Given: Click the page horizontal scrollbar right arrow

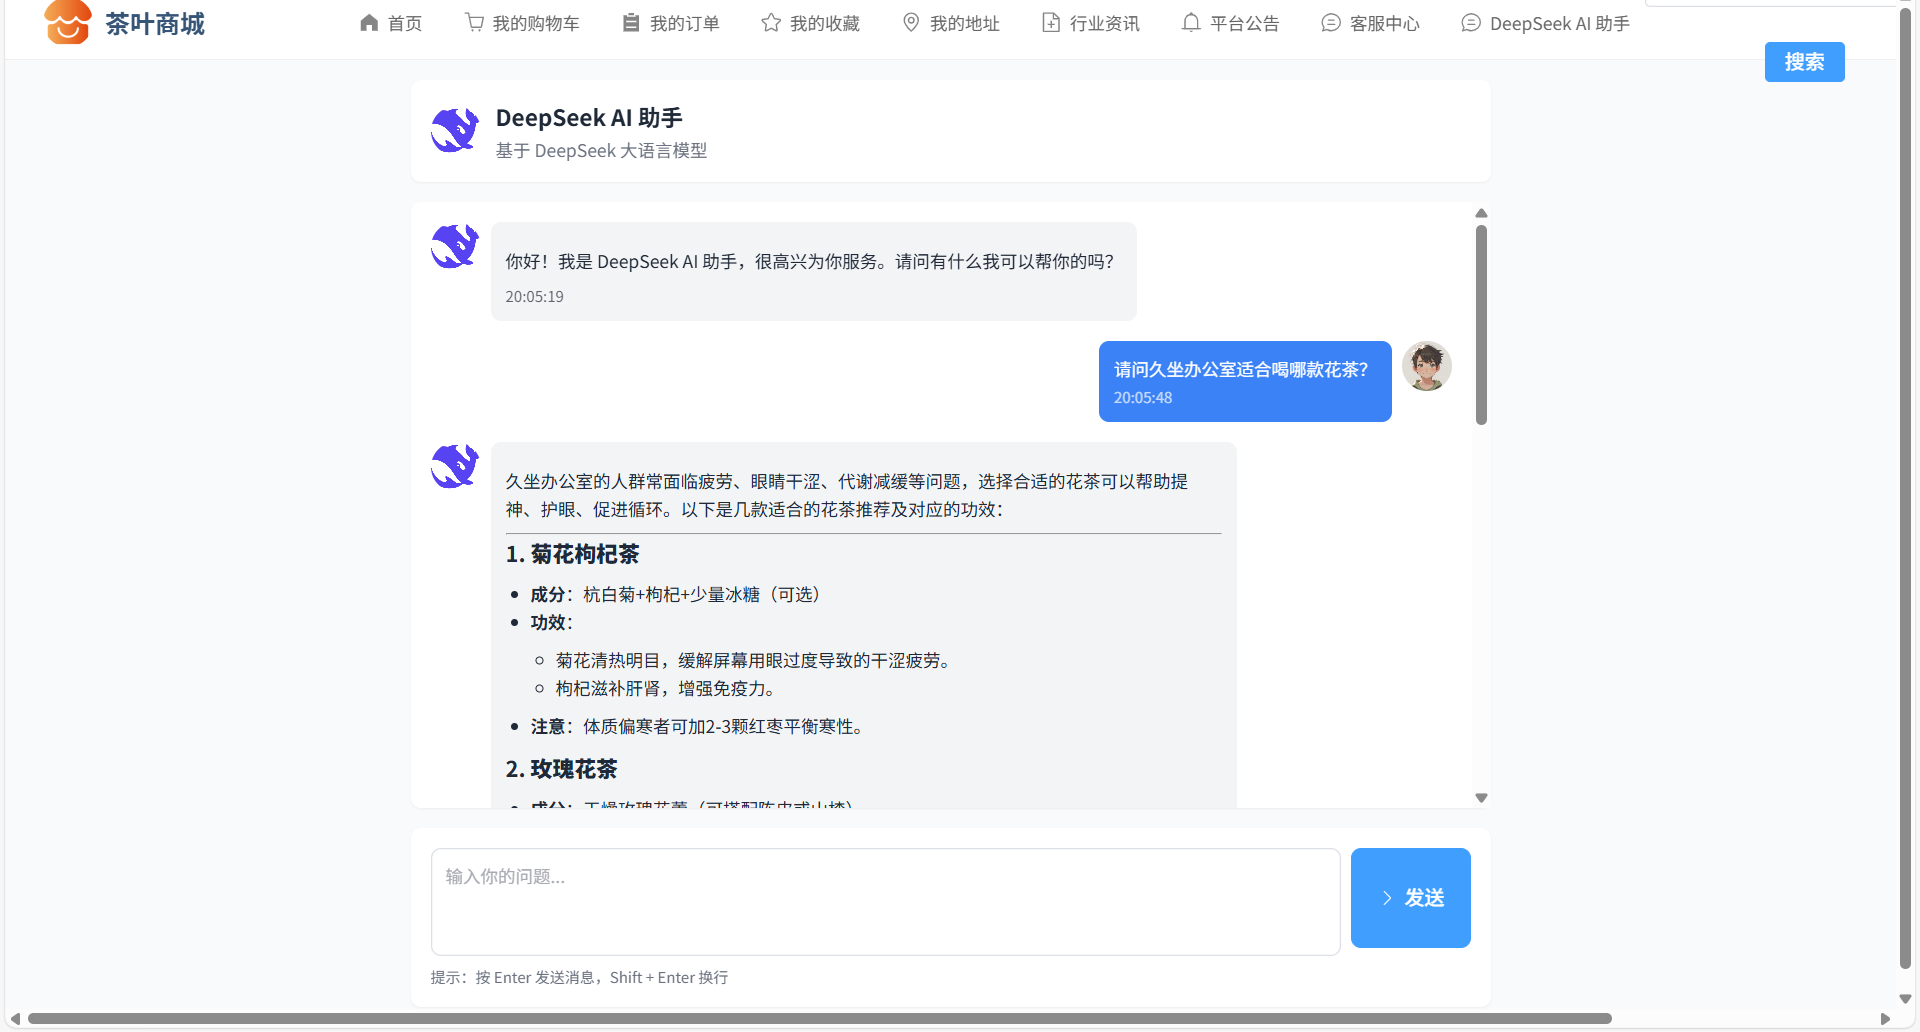Looking at the screenshot, I should point(1885,1019).
